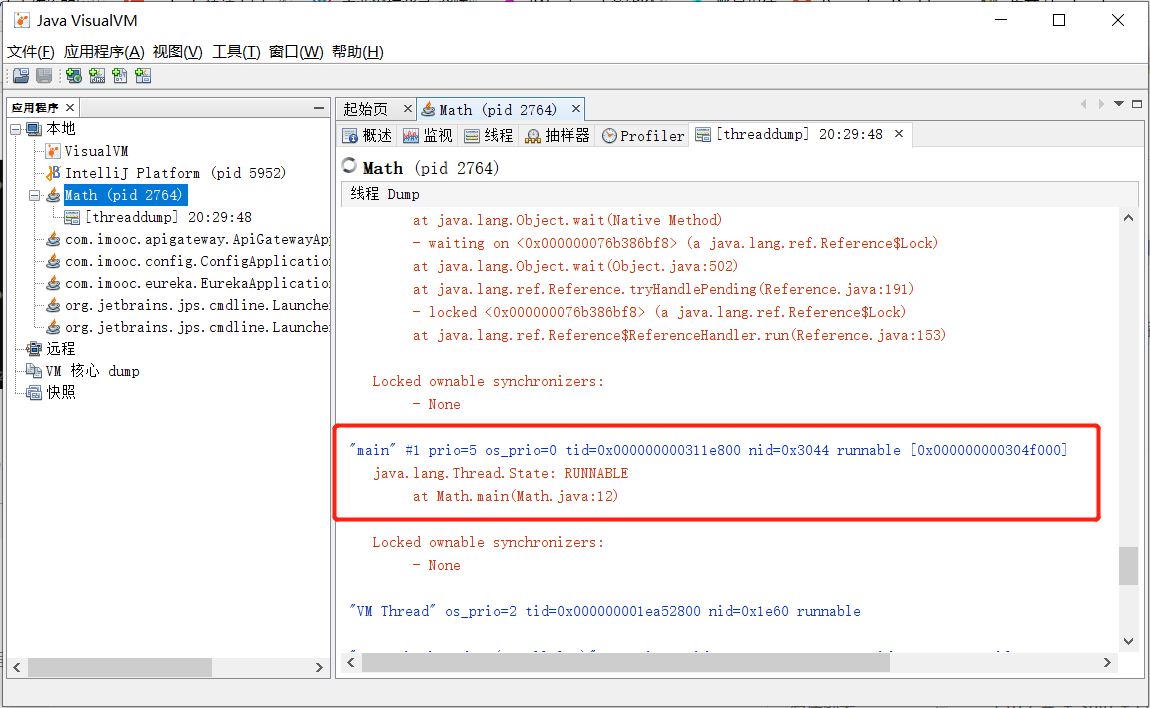Click the vertical scrollbar of the thread dump
Image resolution: width=1150 pixels, height=708 pixels.
(1129, 565)
